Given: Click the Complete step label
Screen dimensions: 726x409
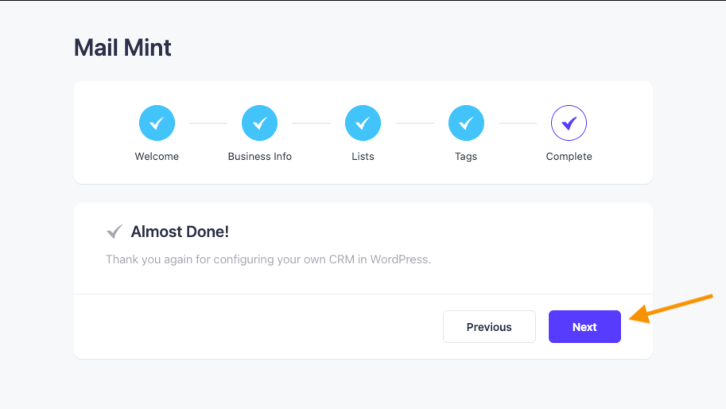Looking at the screenshot, I should [569, 157].
